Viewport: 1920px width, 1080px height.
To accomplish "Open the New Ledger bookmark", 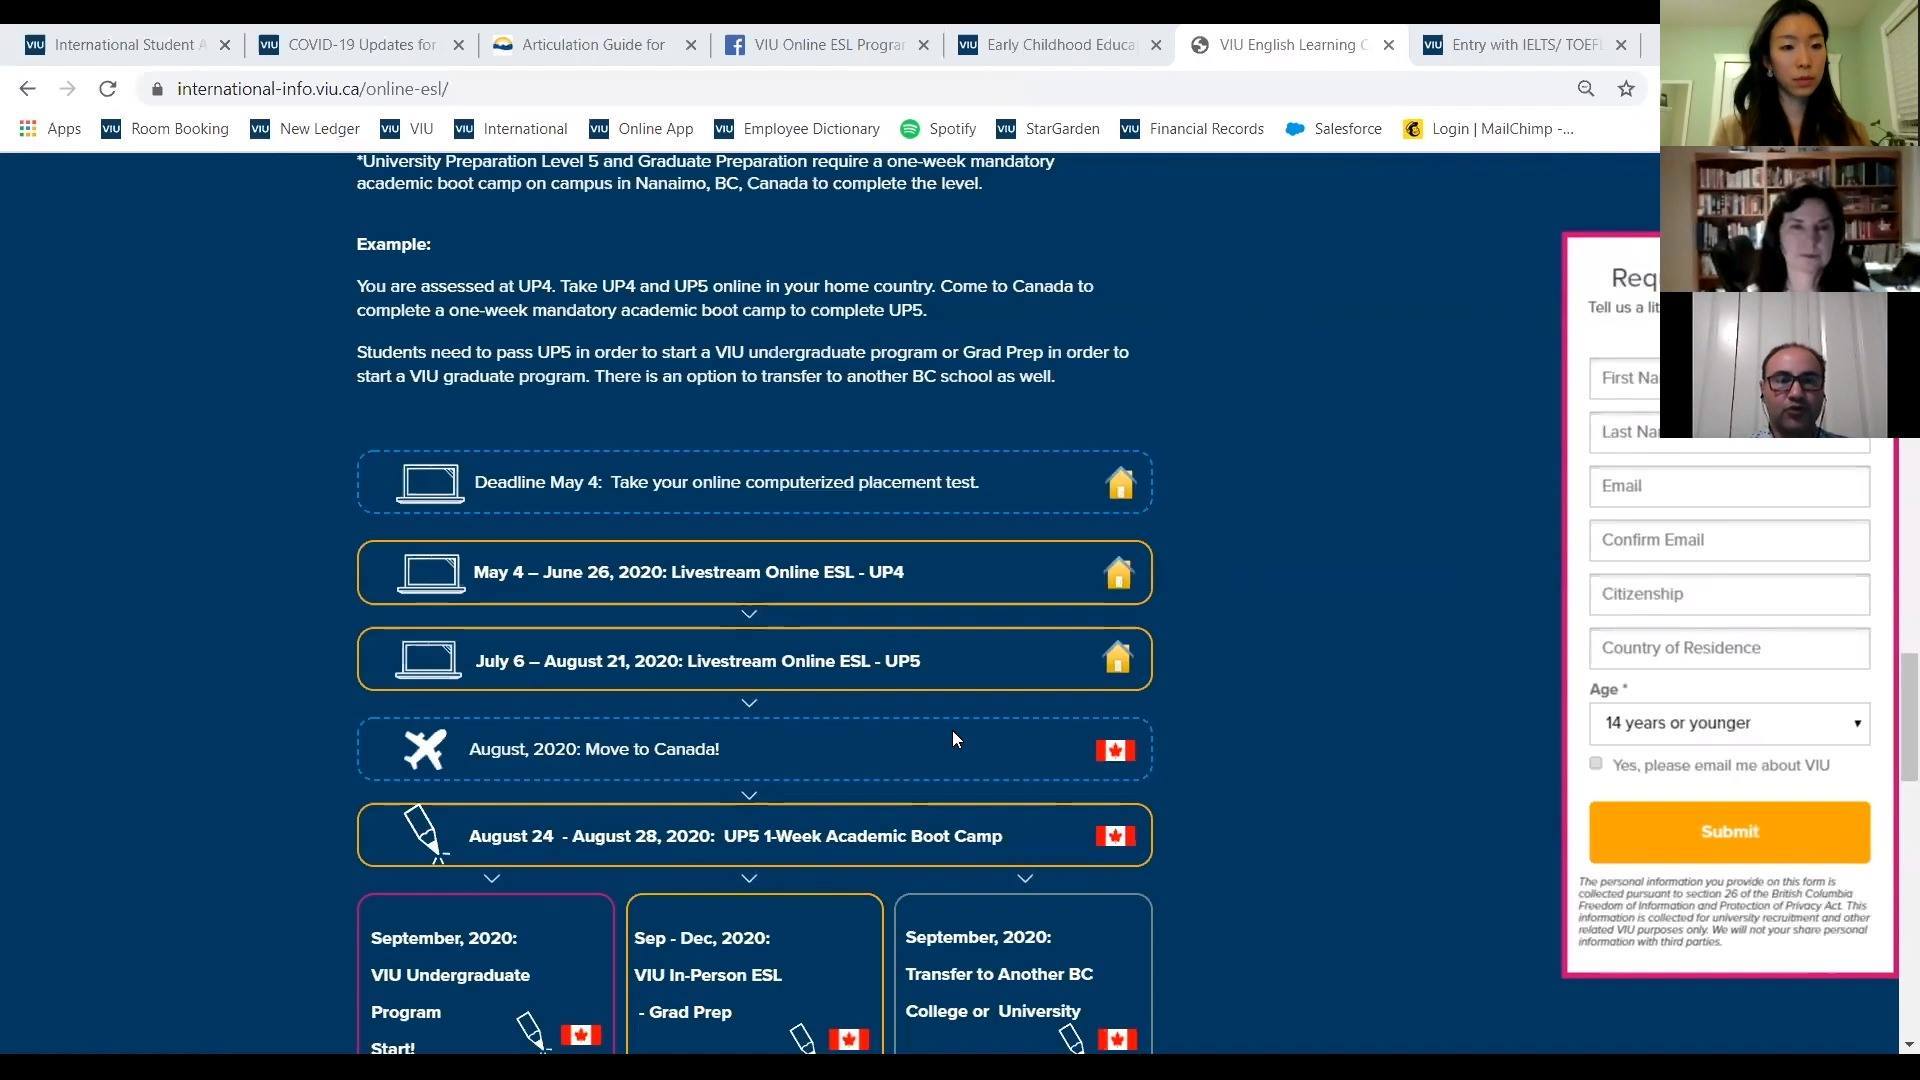I will tap(305, 129).
